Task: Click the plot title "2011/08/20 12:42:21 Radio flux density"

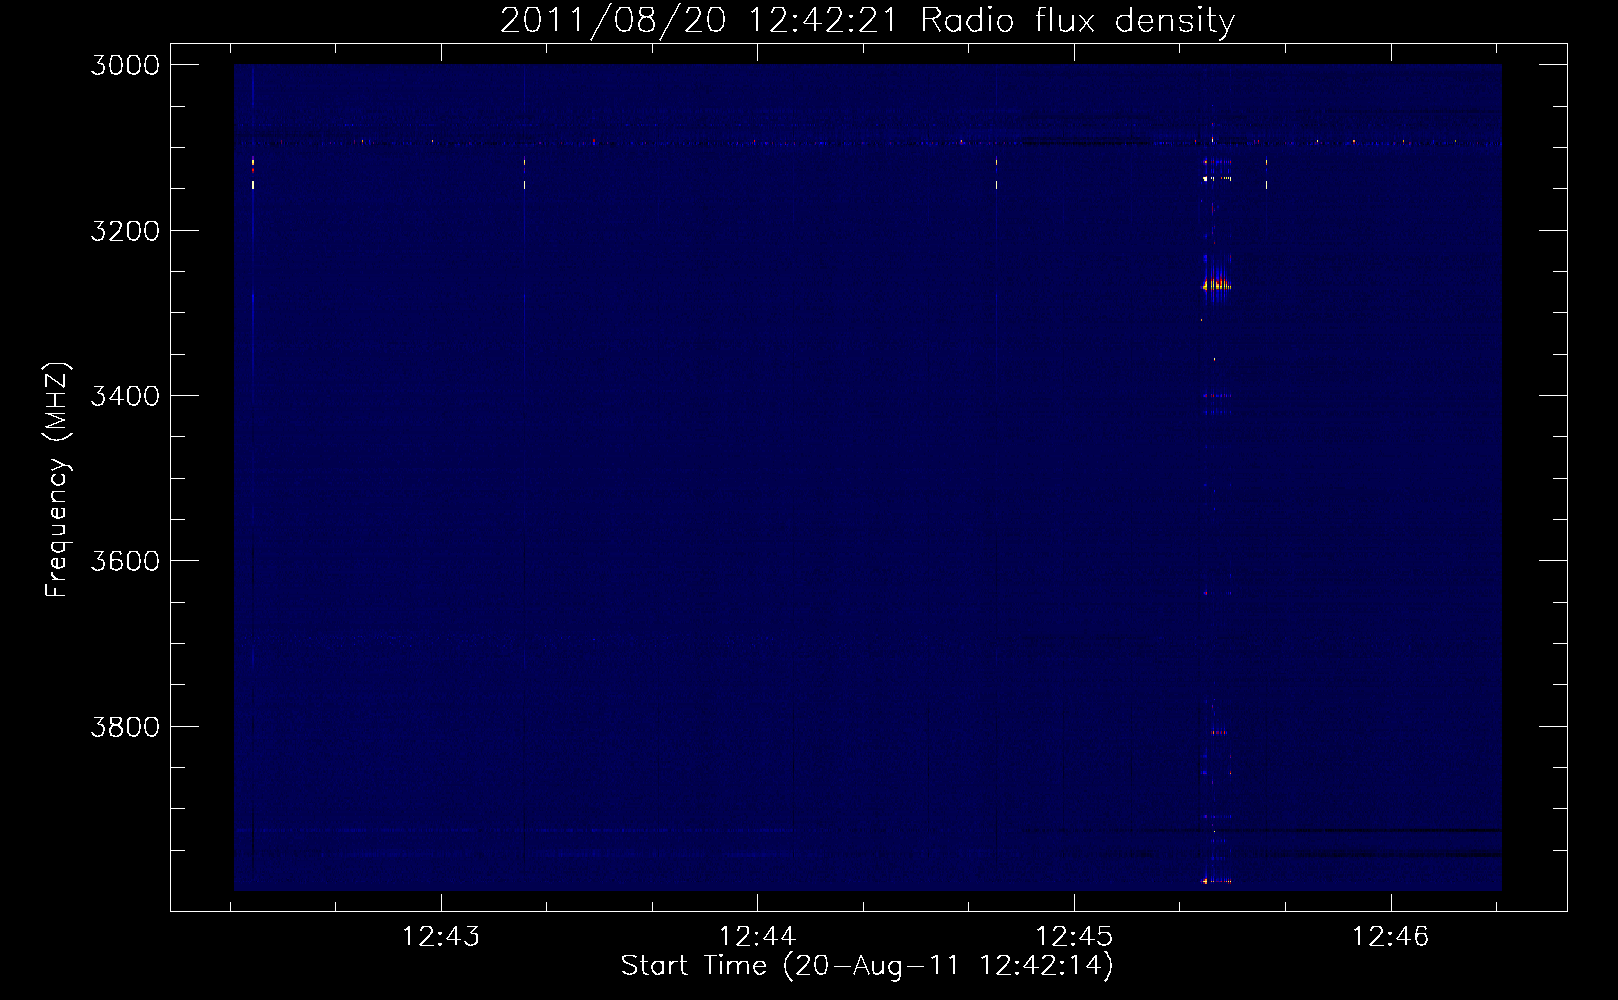Action: coord(867,20)
